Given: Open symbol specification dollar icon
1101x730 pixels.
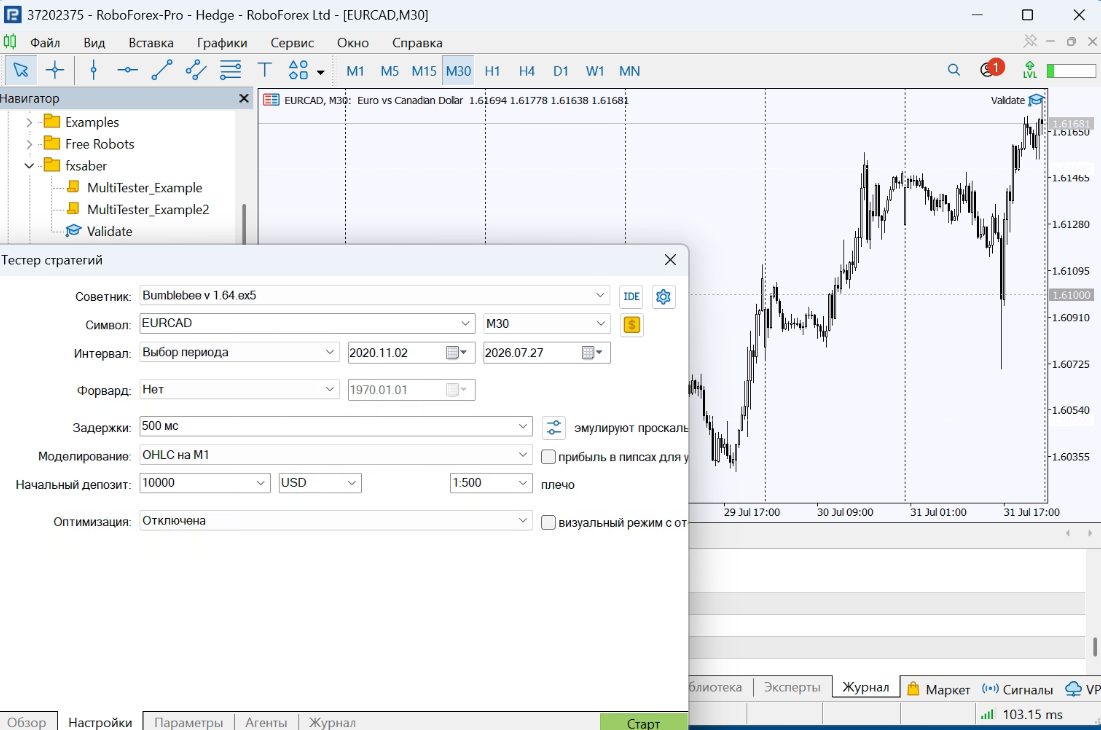Looking at the screenshot, I should 632,324.
